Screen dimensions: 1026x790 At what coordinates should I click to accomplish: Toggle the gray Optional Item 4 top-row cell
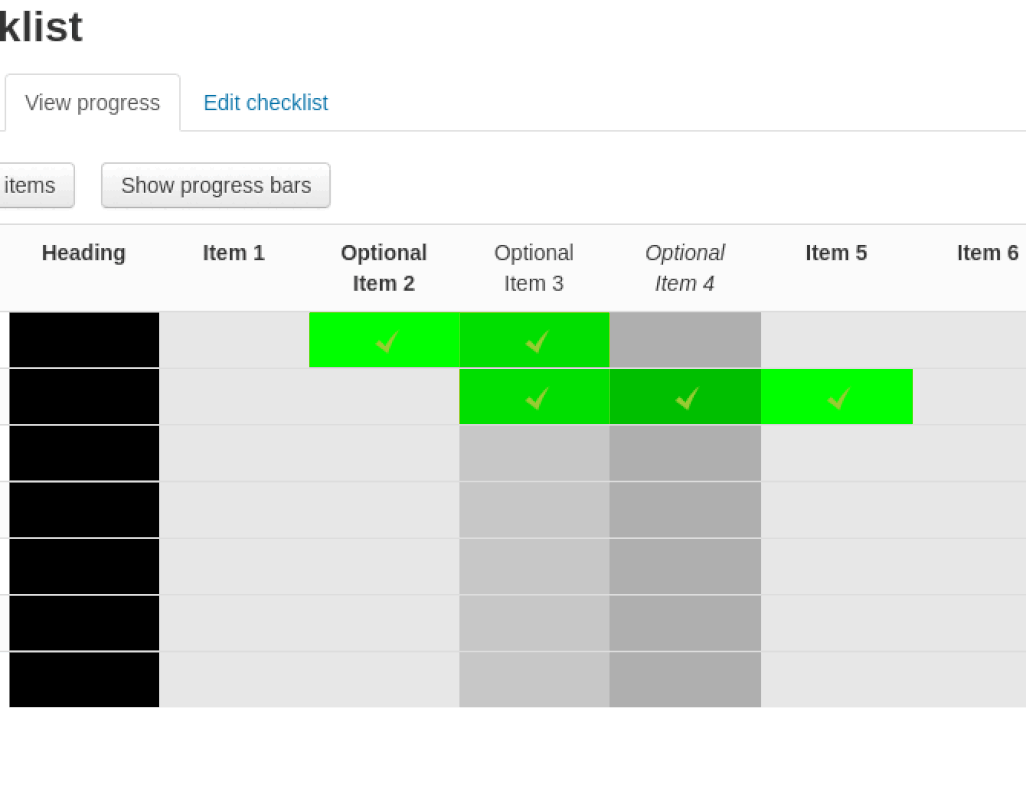pos(685,340)
